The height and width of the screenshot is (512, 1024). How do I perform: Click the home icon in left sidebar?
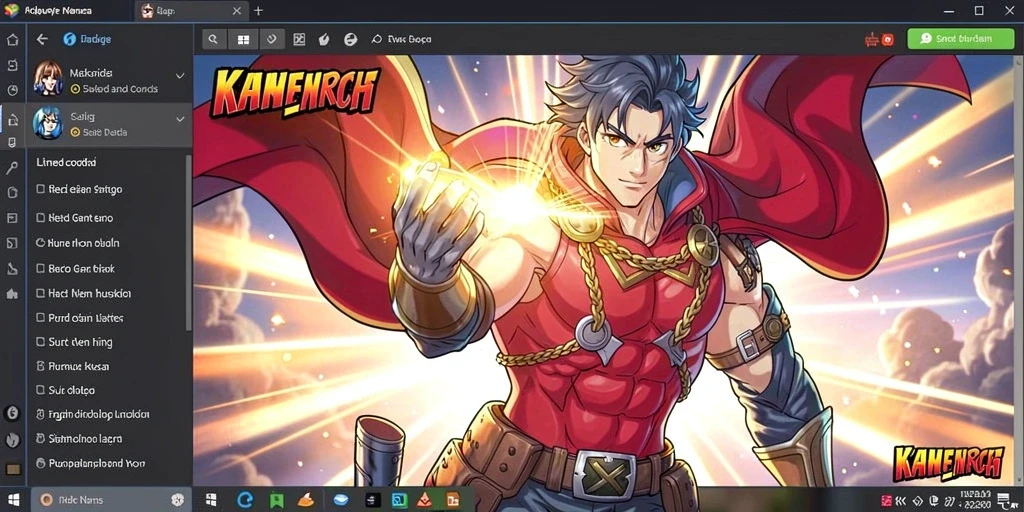tap(12, 40)
